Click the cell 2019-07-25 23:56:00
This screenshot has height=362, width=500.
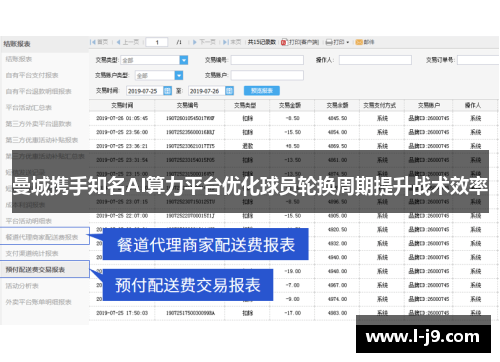[122, 132]
